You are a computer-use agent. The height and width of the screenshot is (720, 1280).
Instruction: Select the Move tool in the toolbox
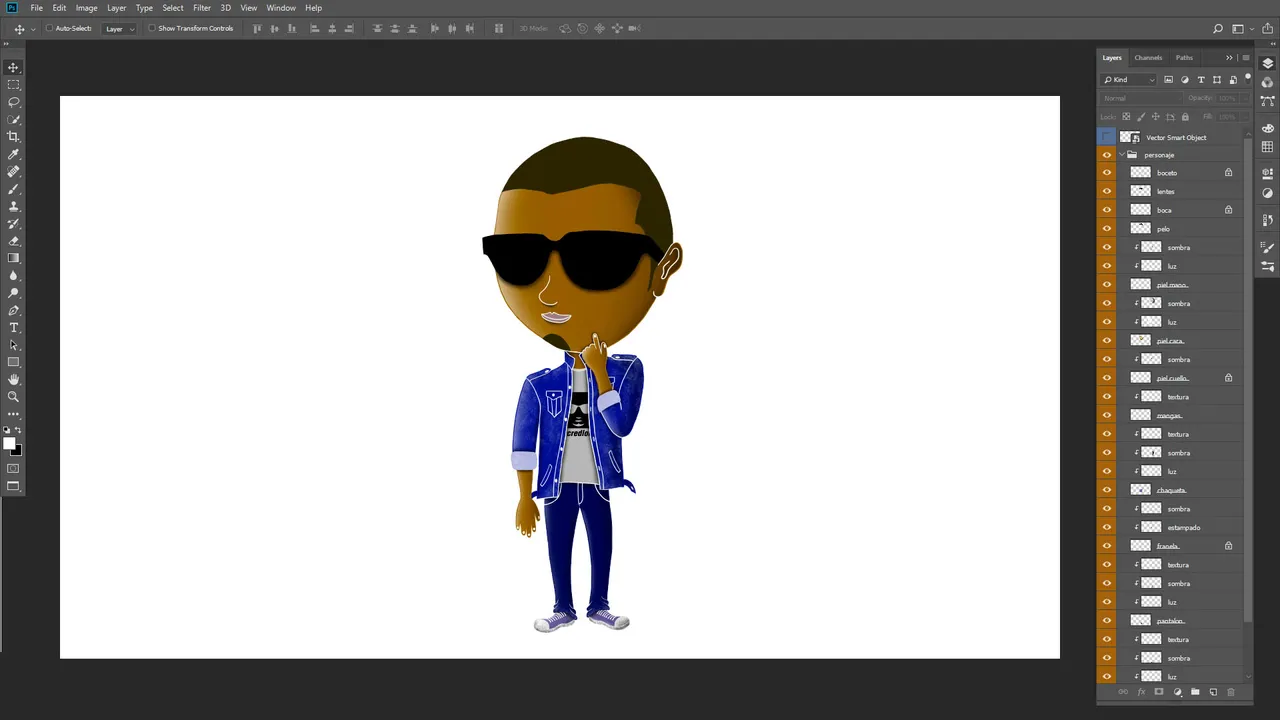click(x=13, y=67)
